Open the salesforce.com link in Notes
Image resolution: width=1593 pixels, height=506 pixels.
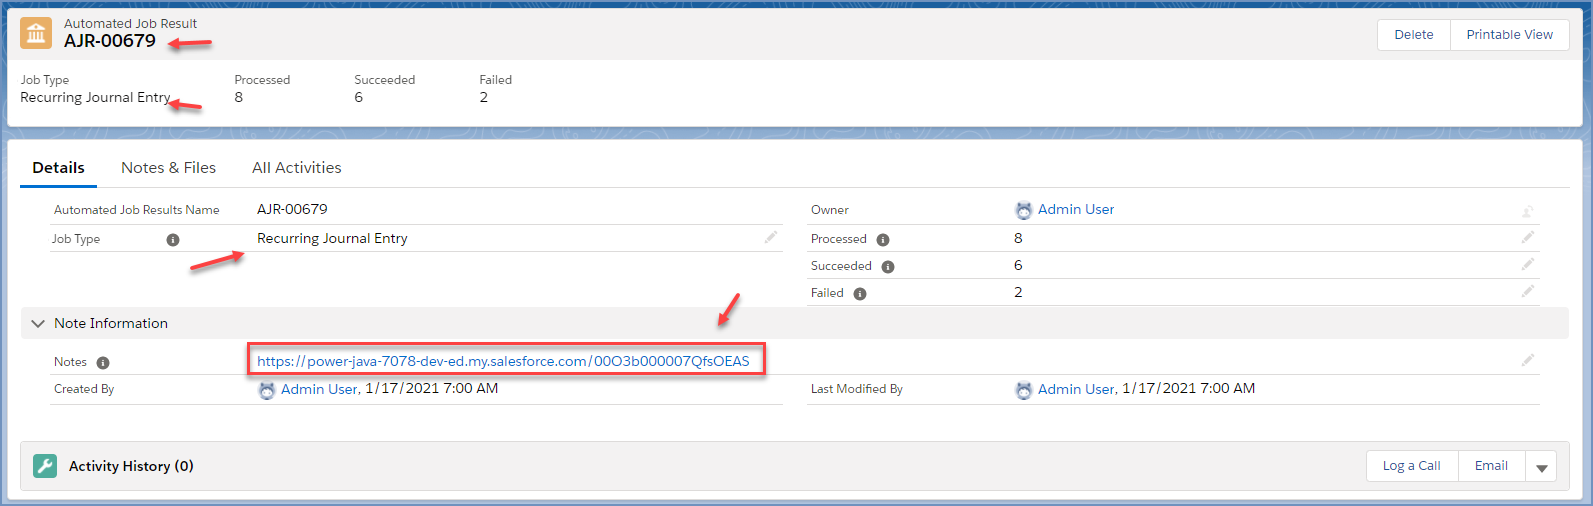tap(503, 361)
